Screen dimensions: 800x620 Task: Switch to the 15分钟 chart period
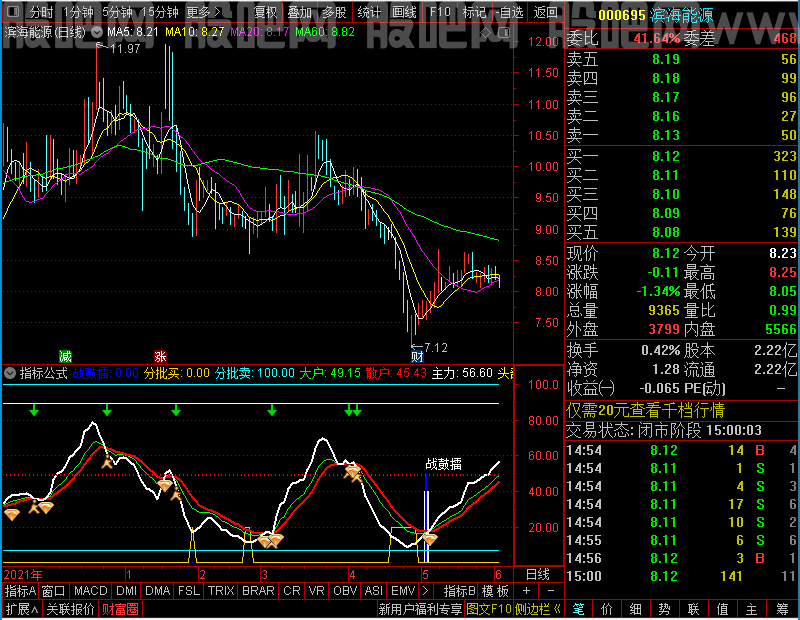tap(160, 12)
